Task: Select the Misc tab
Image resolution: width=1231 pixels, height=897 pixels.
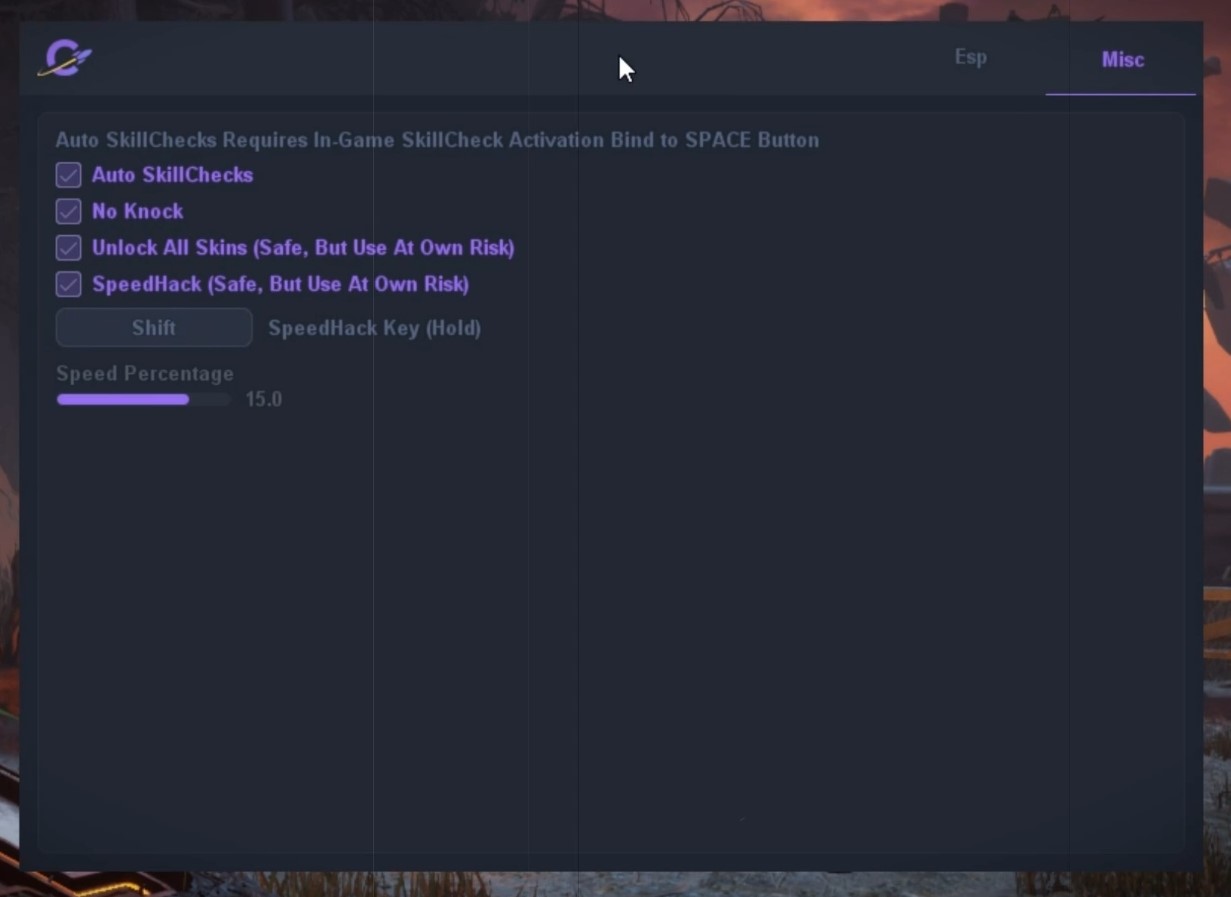Action: (x=1122, y=60)
